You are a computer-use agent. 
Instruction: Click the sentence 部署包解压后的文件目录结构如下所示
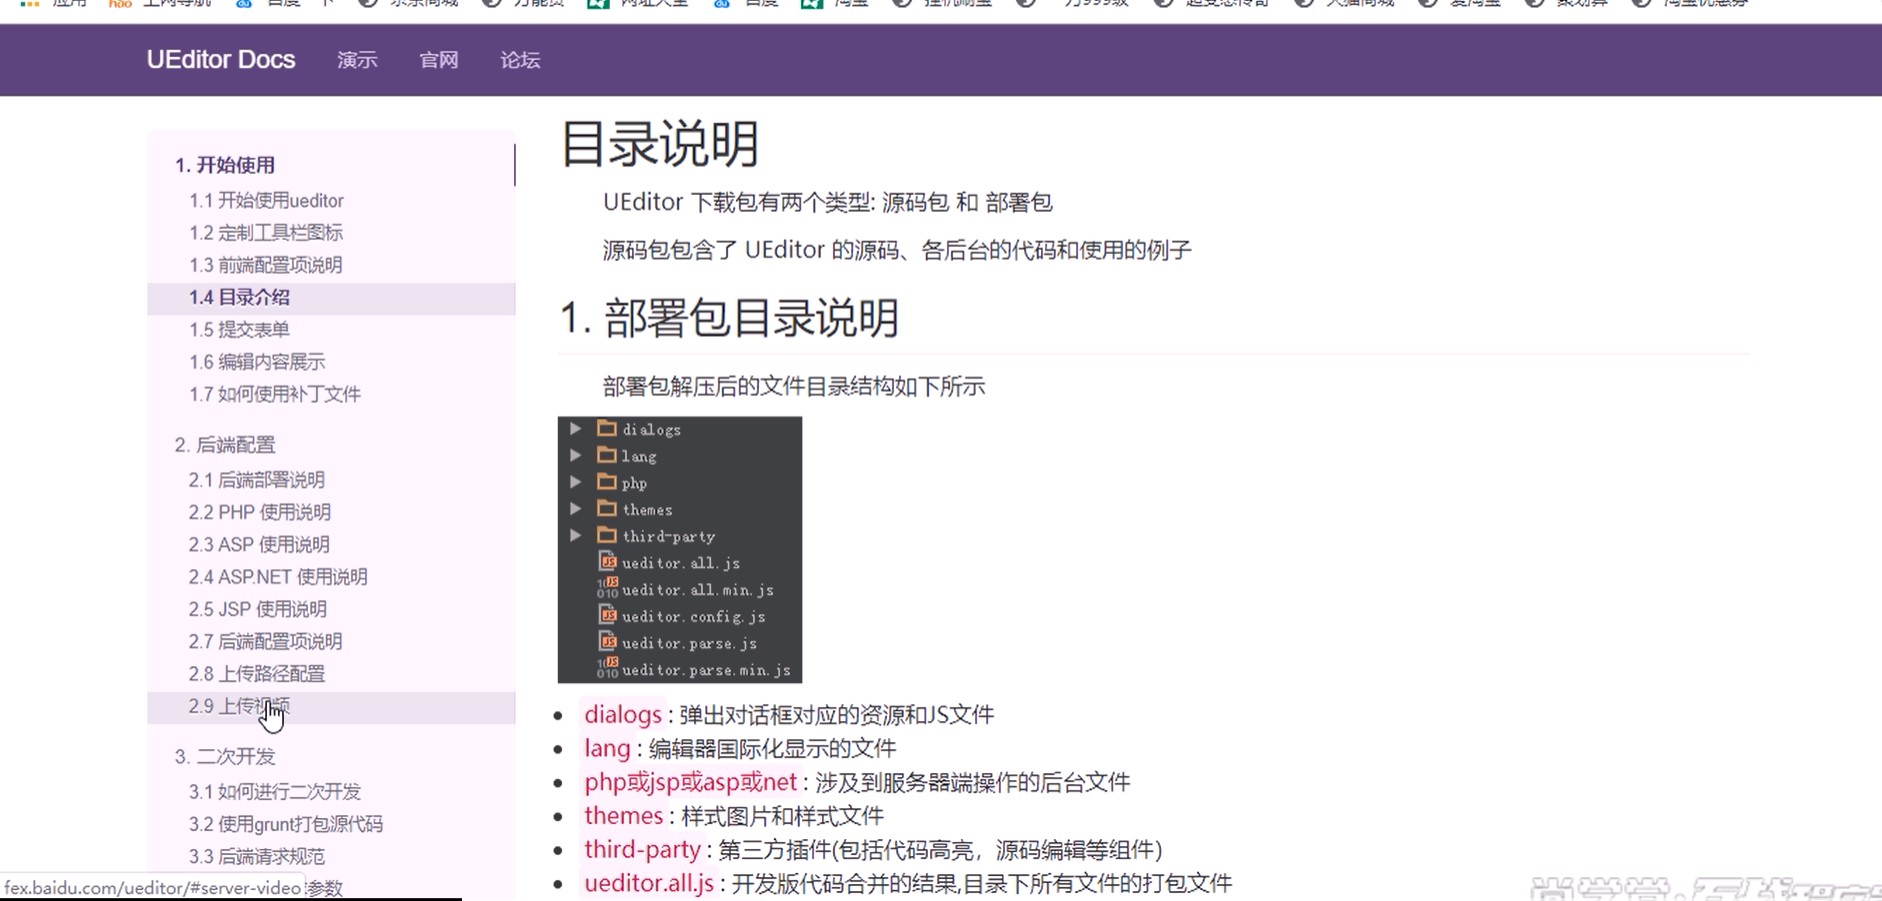(794, 387)
